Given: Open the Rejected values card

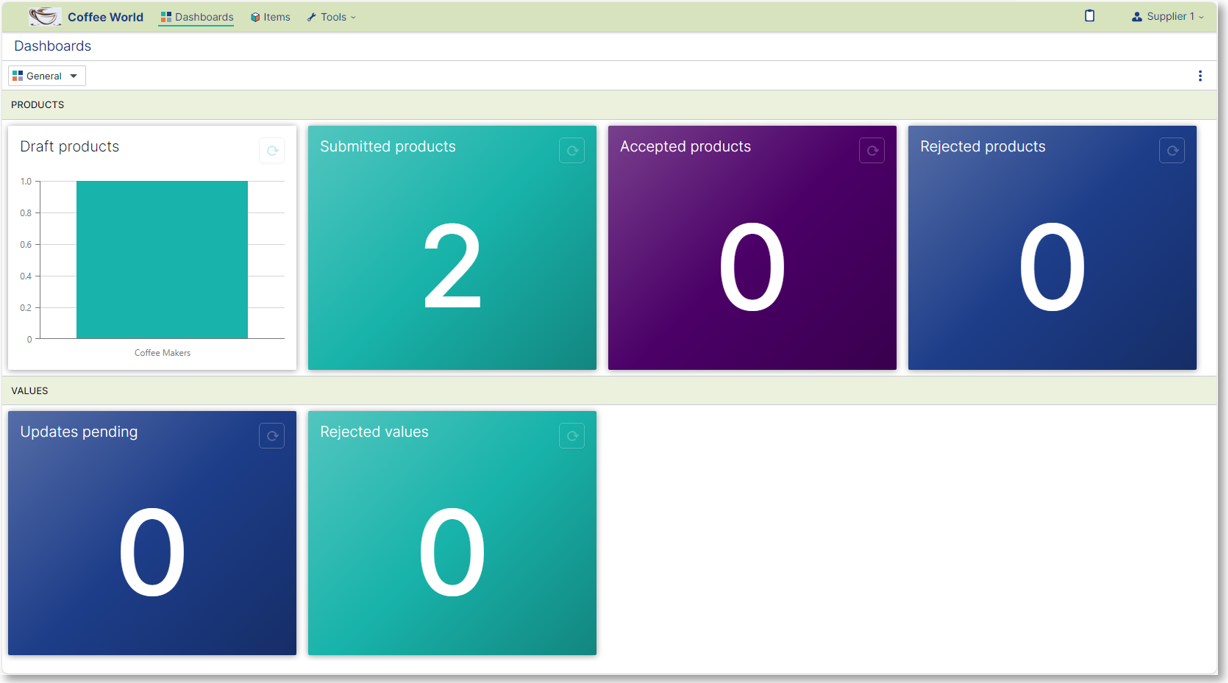Looking at the screenshot, I should pyautogui.click(x=452, y=533).
